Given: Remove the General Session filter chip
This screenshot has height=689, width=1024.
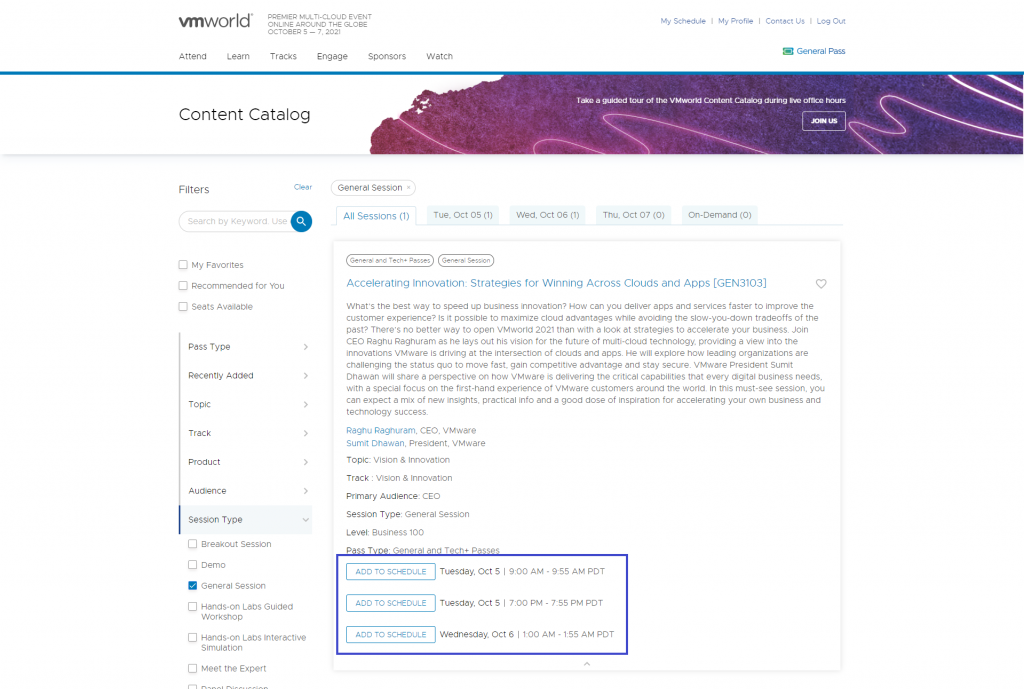Looking at the screenshot, I should click(x=408, y=188).
